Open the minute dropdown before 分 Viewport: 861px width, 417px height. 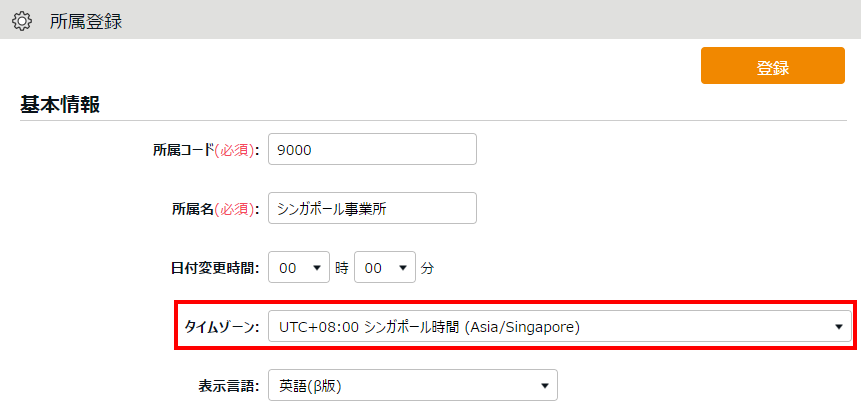(x=384, y=267)
